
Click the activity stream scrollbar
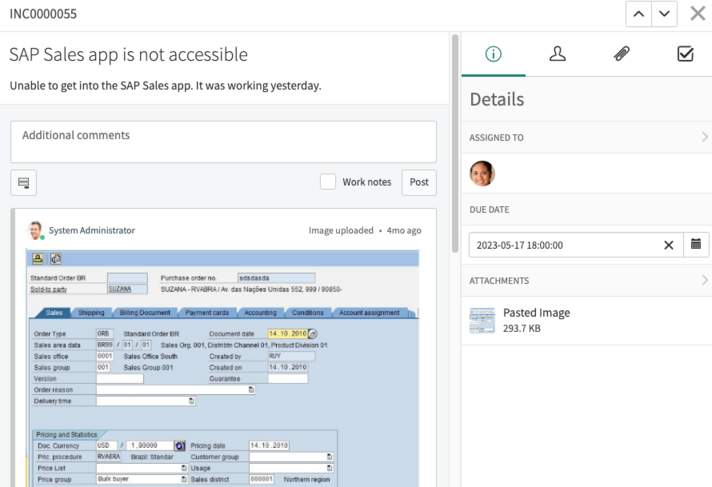pos(455,144)
